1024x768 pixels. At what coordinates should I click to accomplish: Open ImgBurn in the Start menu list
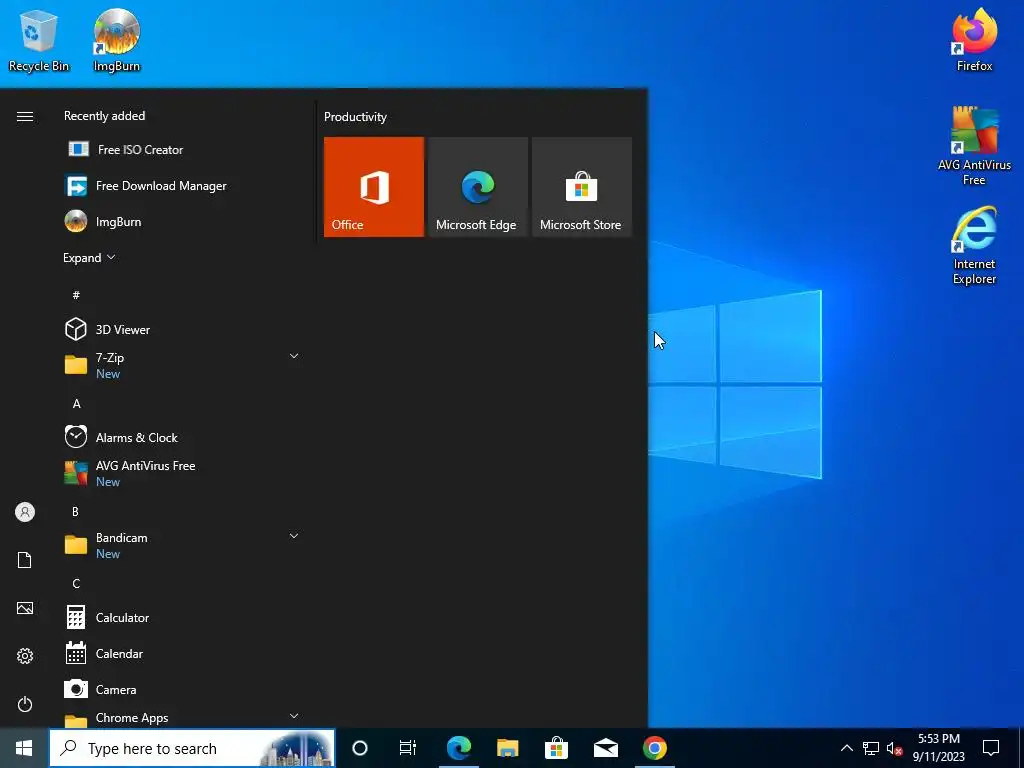[x=184, y=222]
